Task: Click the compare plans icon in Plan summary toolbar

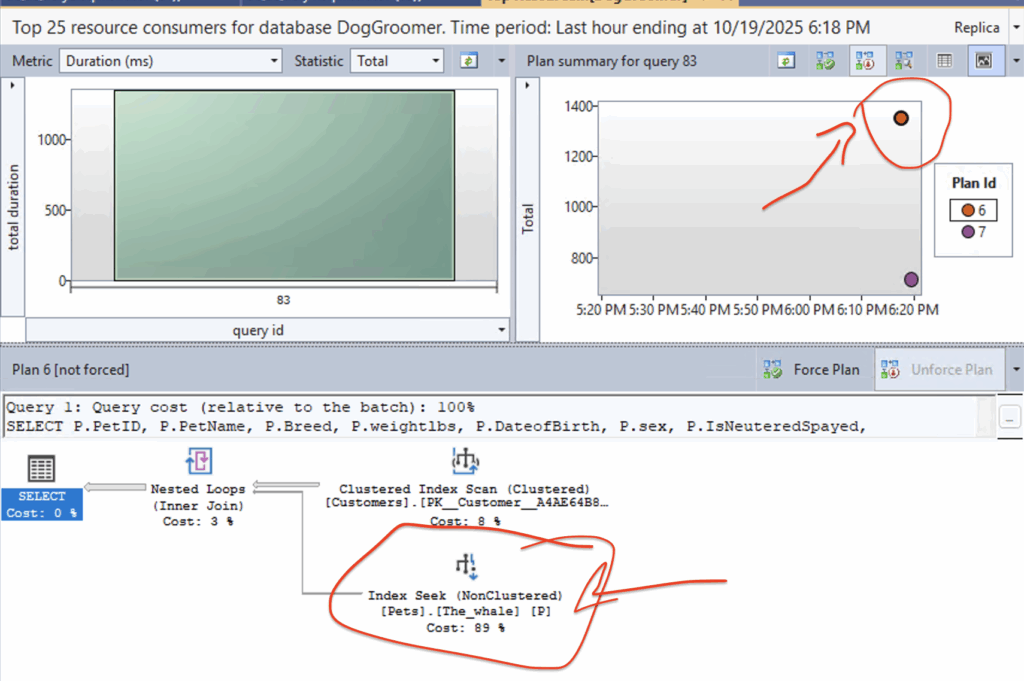Action: point(903,61)
